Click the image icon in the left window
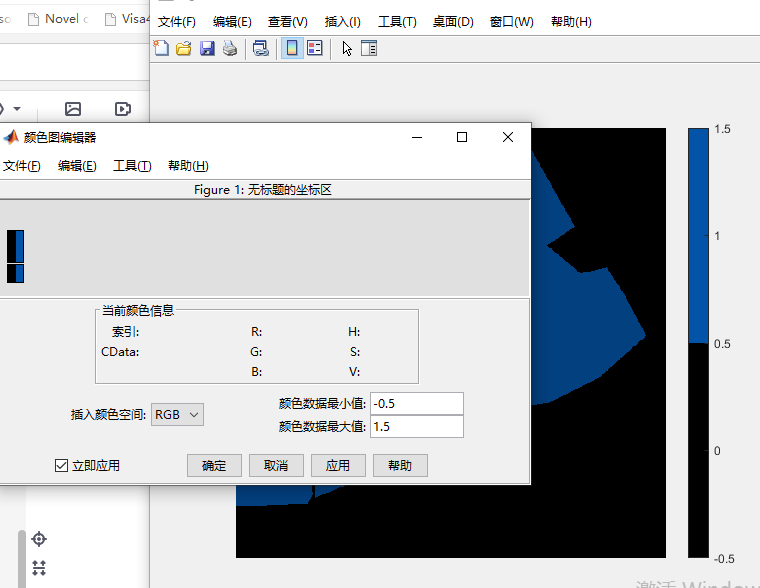Screen dimensions: 760x588 point(73,109)
